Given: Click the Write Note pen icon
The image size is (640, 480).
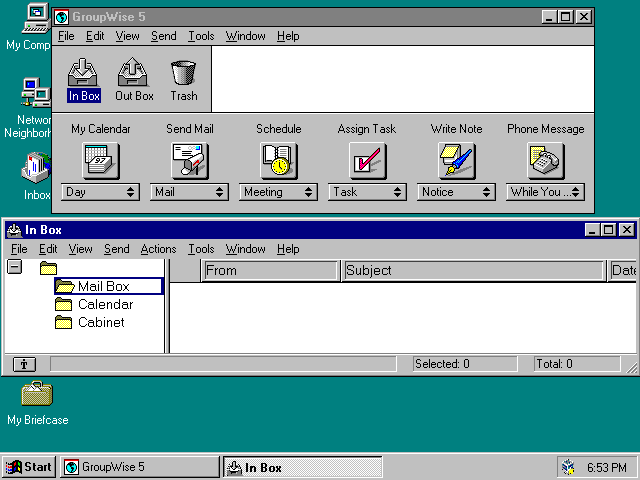Looking at the screenshot, I should 456,161.
